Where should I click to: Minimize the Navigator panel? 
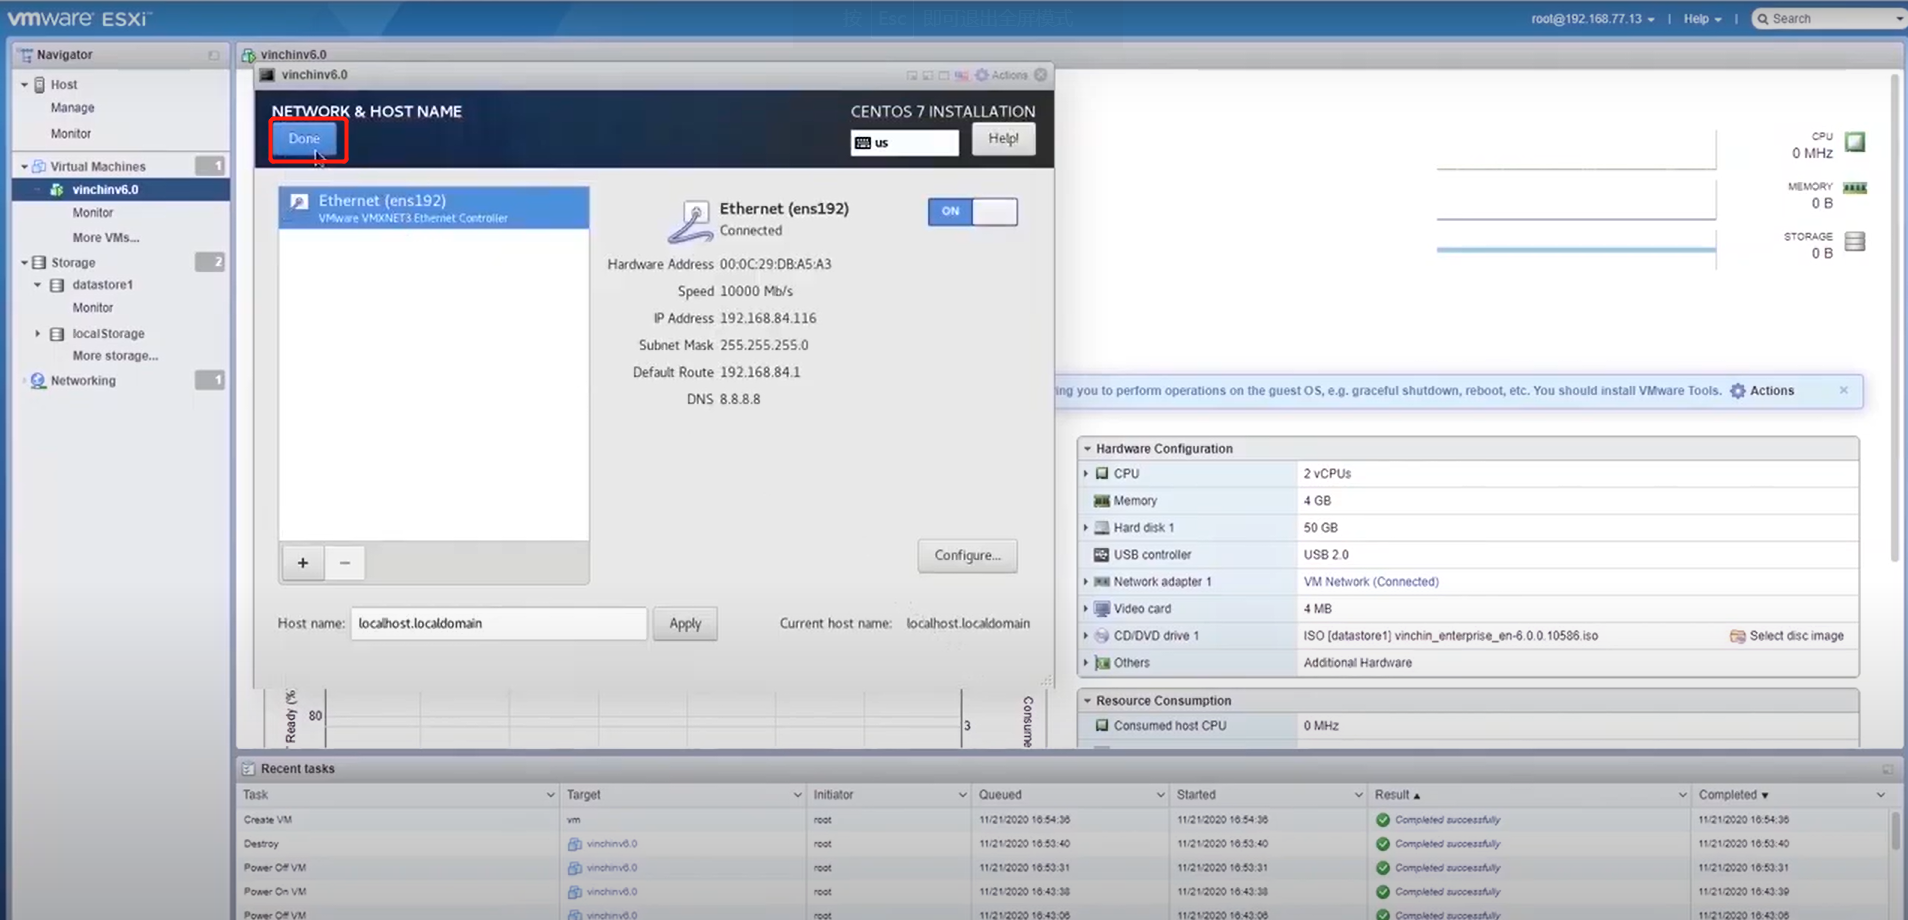[213, 55]
